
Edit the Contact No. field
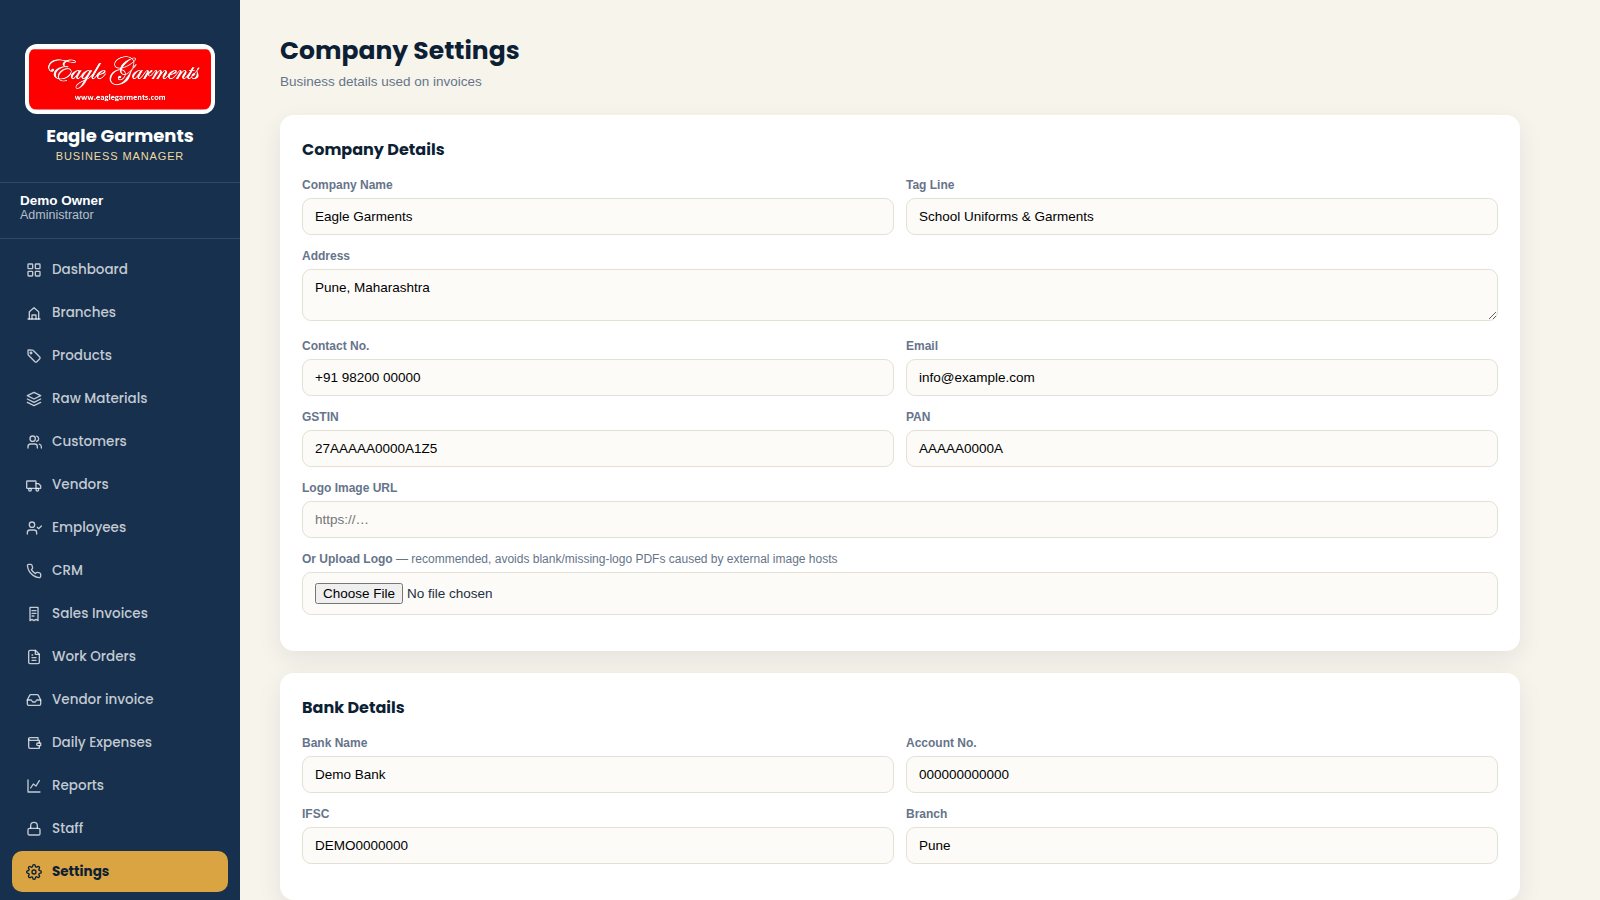[x=598, y=377]
